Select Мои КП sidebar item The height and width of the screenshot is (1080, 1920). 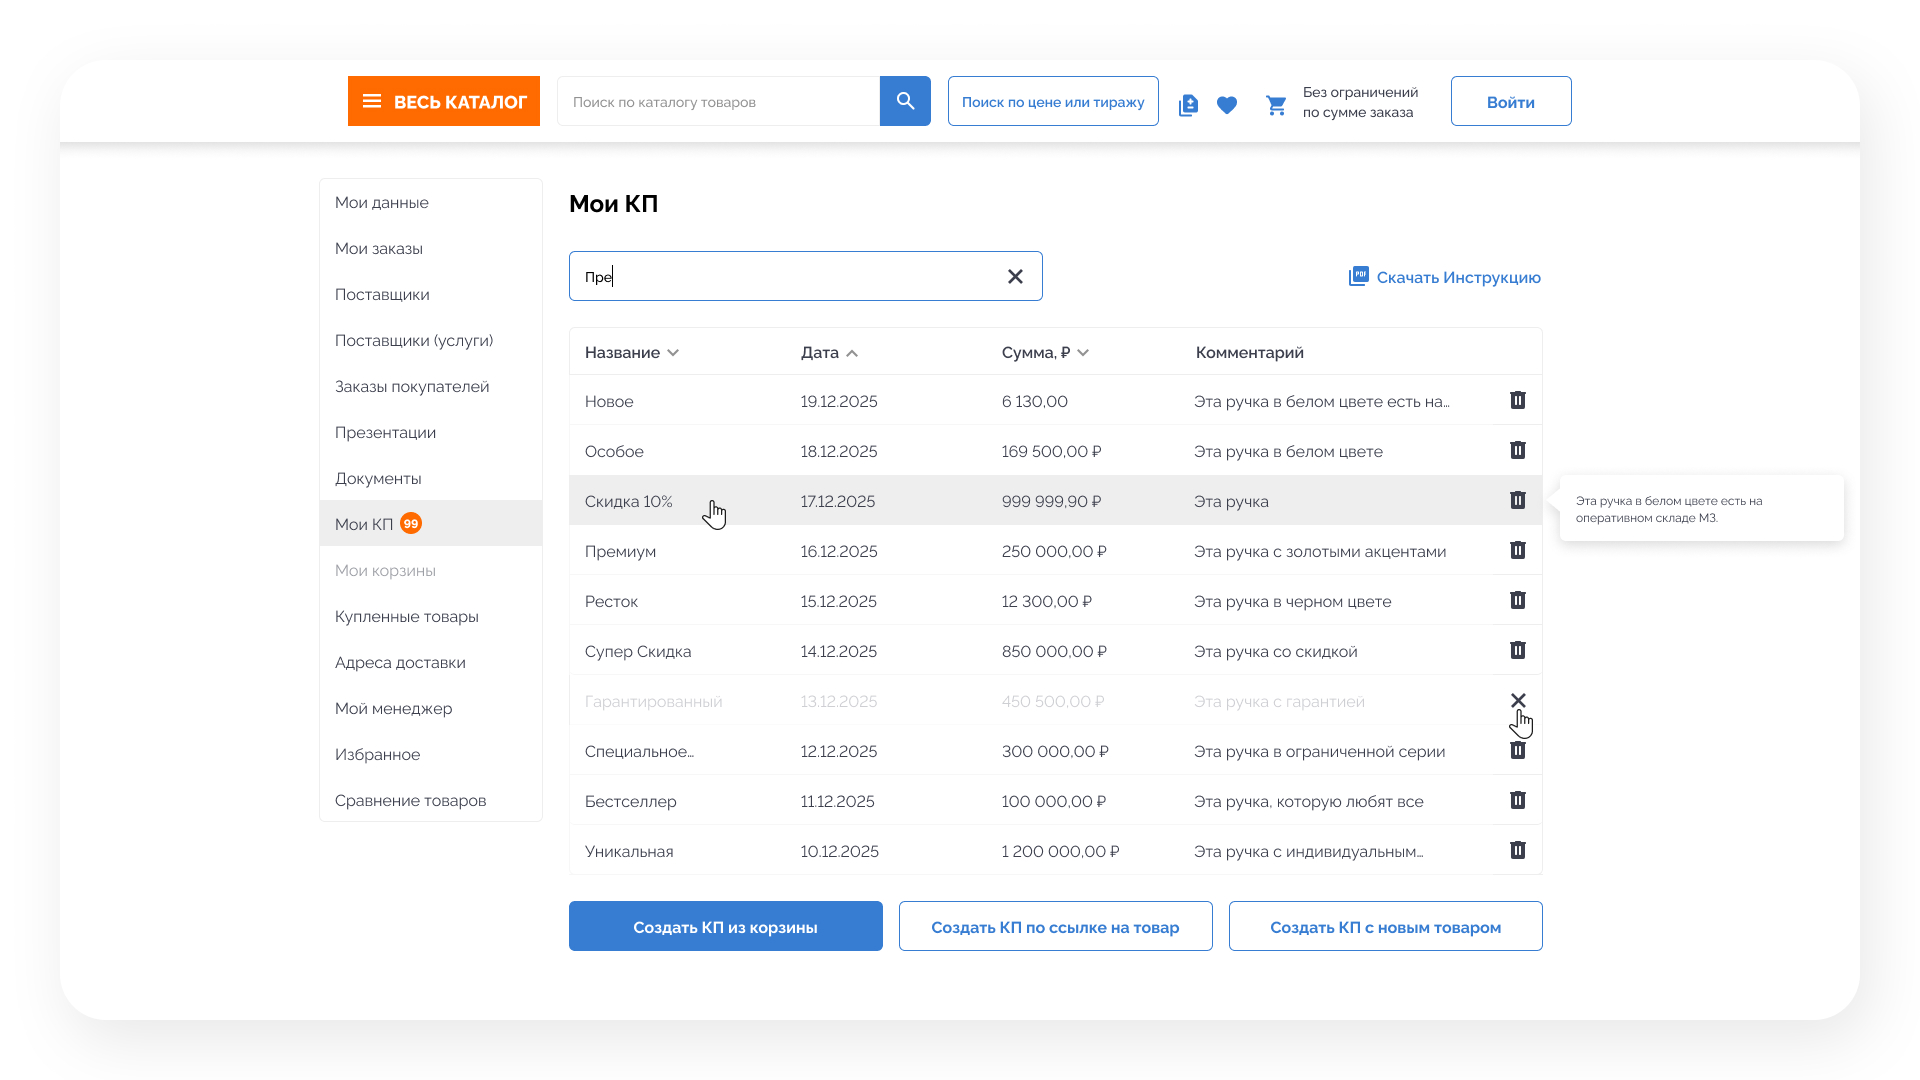click(x=431, y=523)
